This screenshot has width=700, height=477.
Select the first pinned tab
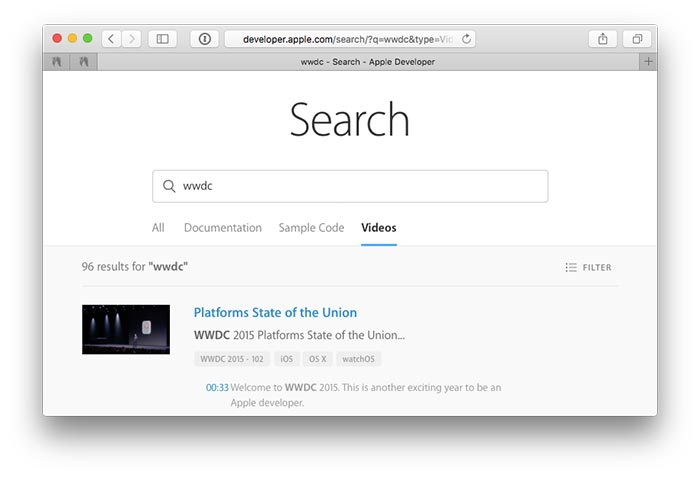57,62
